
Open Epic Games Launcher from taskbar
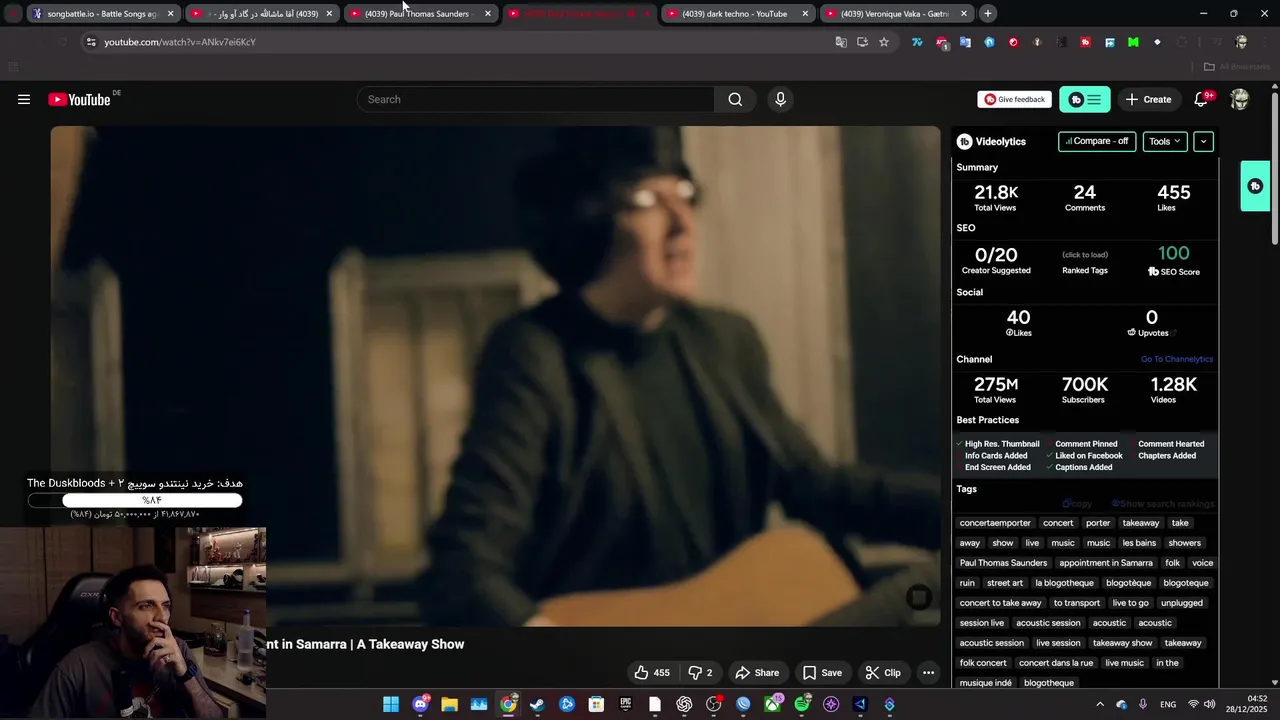click(625, 704)
